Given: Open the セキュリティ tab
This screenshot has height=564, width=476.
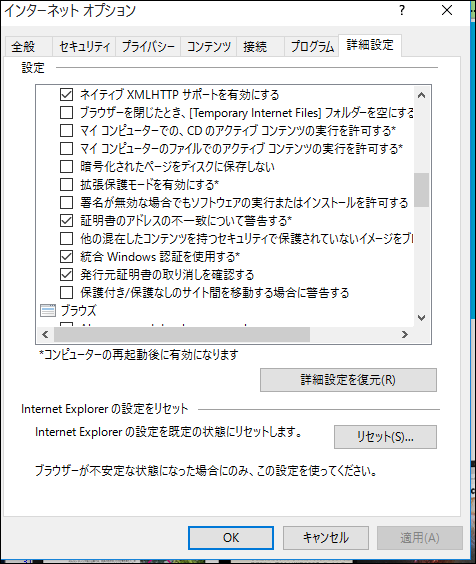Looking at the screenshot, I should (84, 47).
